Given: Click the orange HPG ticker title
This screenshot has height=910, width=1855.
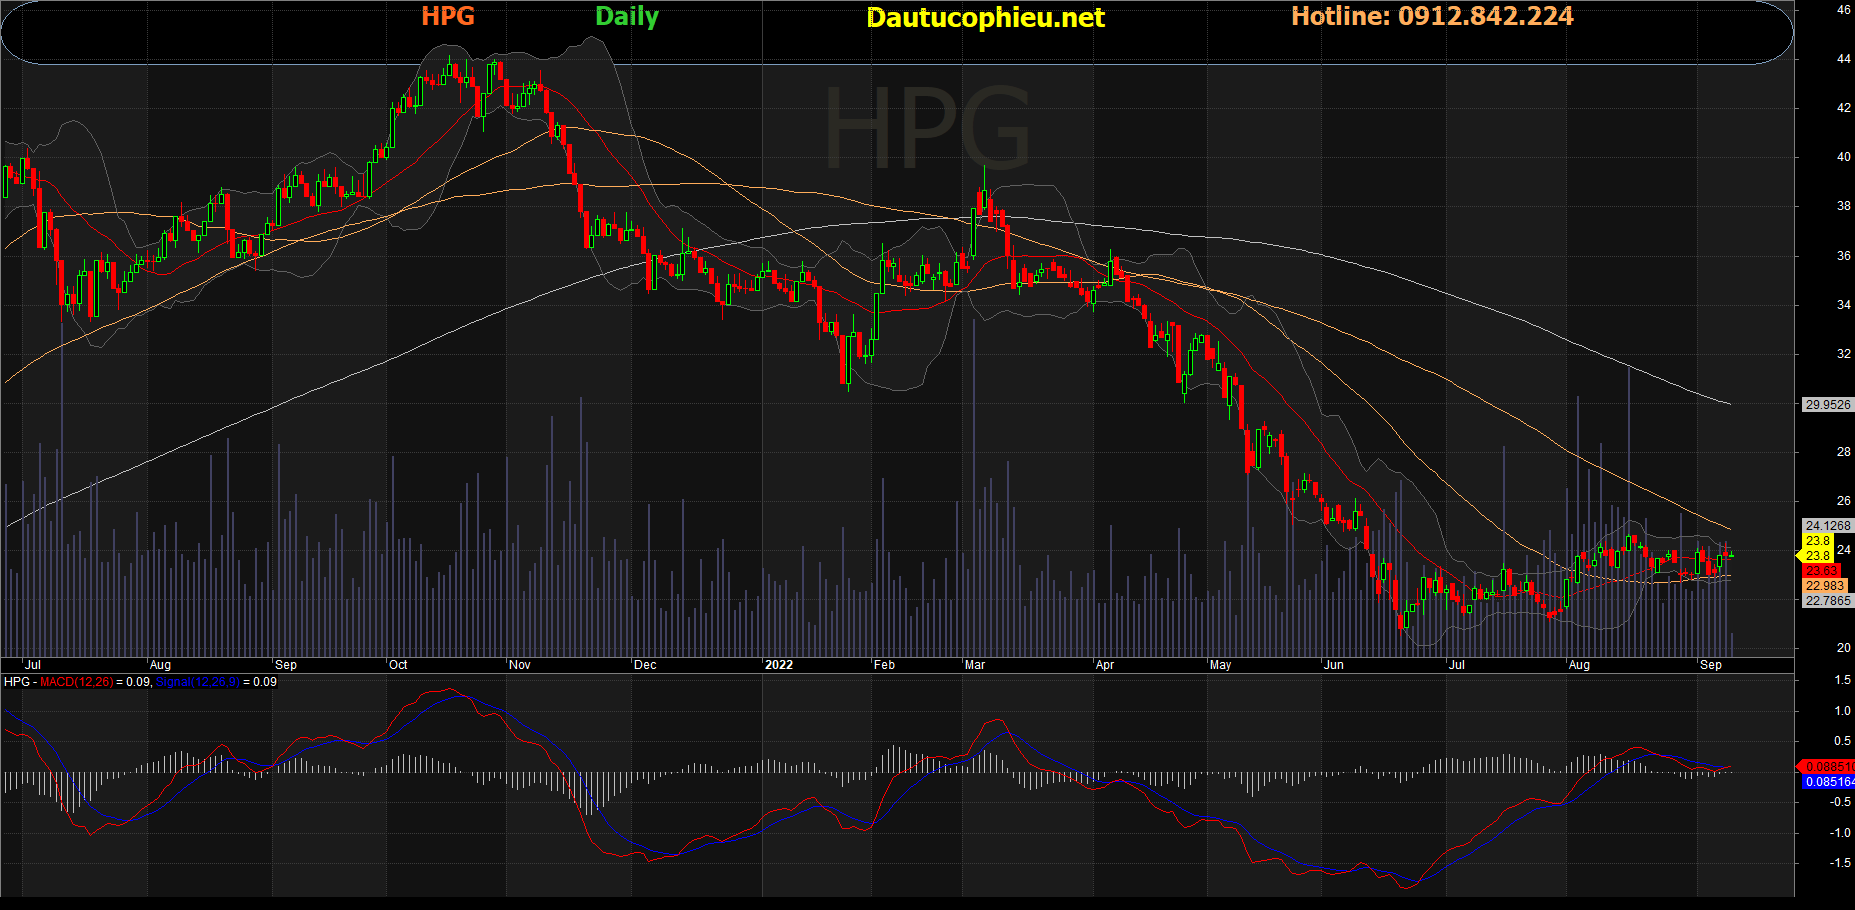Looking at the screenshot, I should (x=447, y=16).
